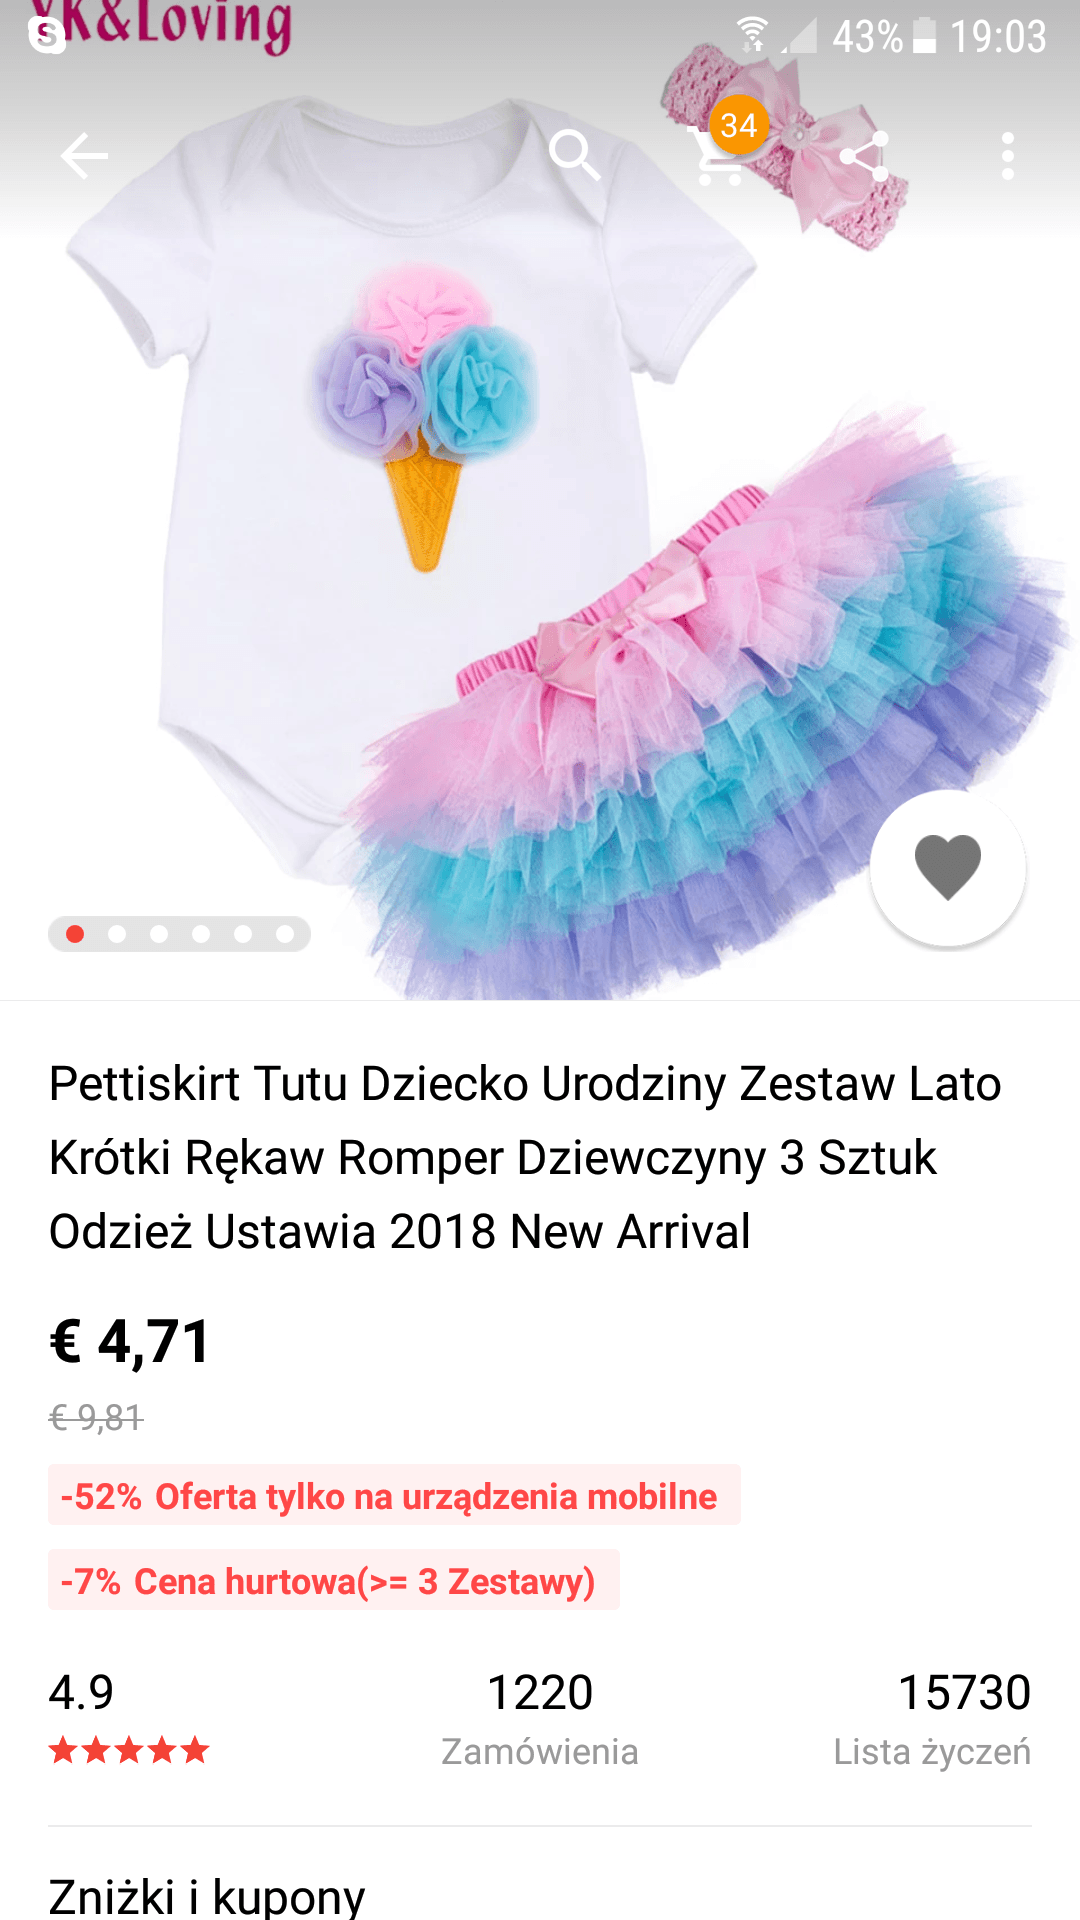Tap the Wi-Fi status icon
This screenshot has width=1080, height=1920.
coord(751,36)
